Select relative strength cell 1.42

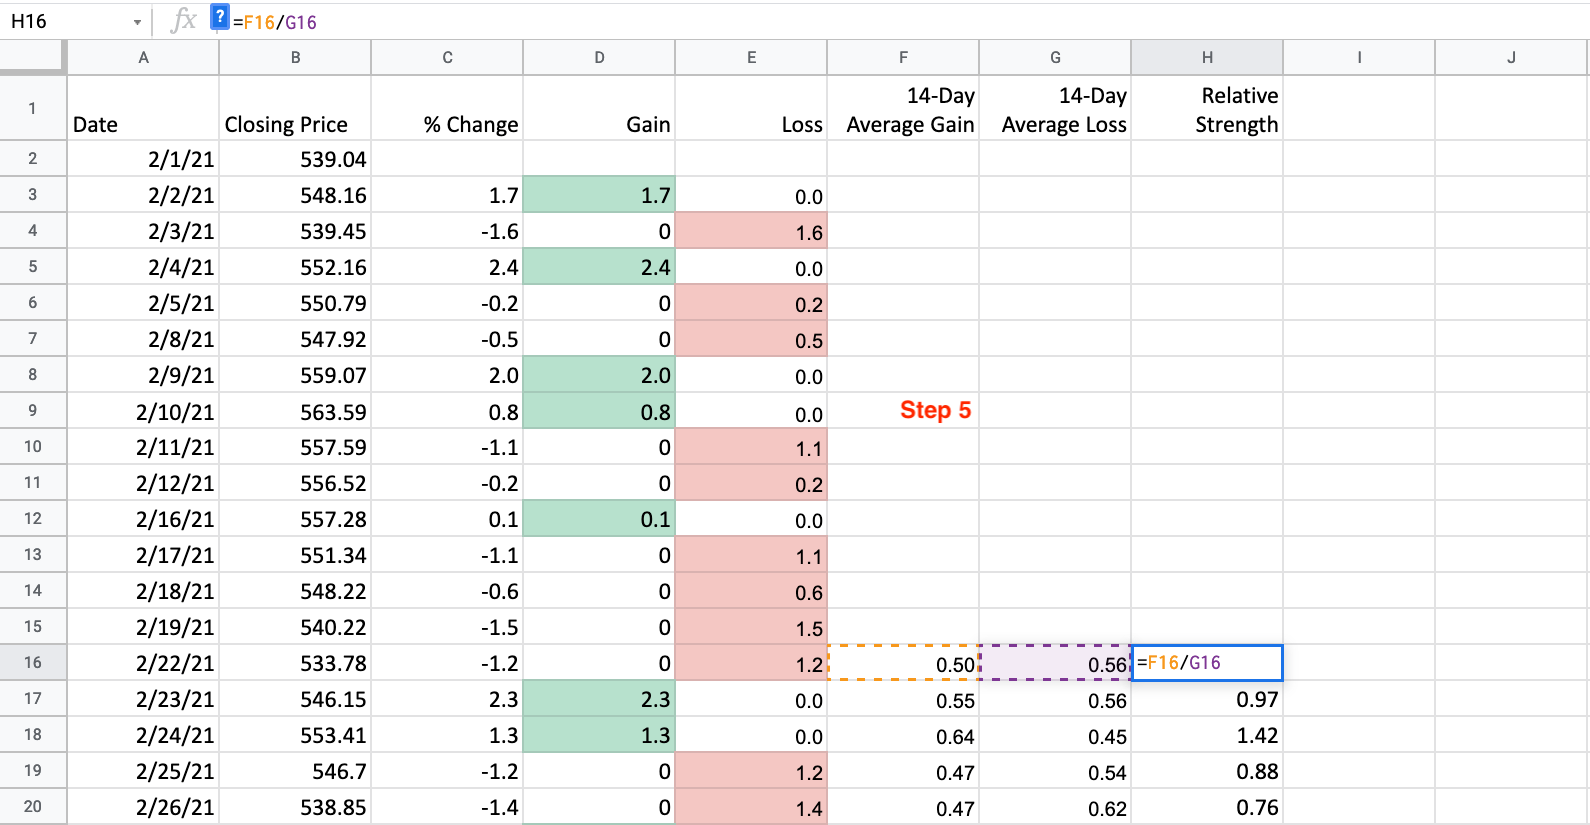(x=1207, y=734)
